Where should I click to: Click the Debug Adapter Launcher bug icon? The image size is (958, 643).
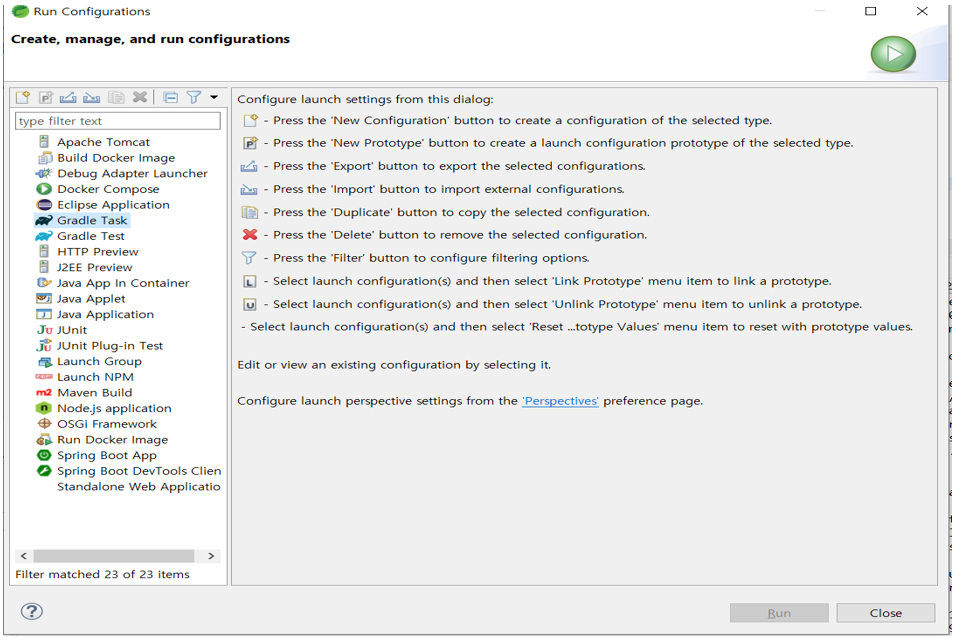[x=44, y=174]
